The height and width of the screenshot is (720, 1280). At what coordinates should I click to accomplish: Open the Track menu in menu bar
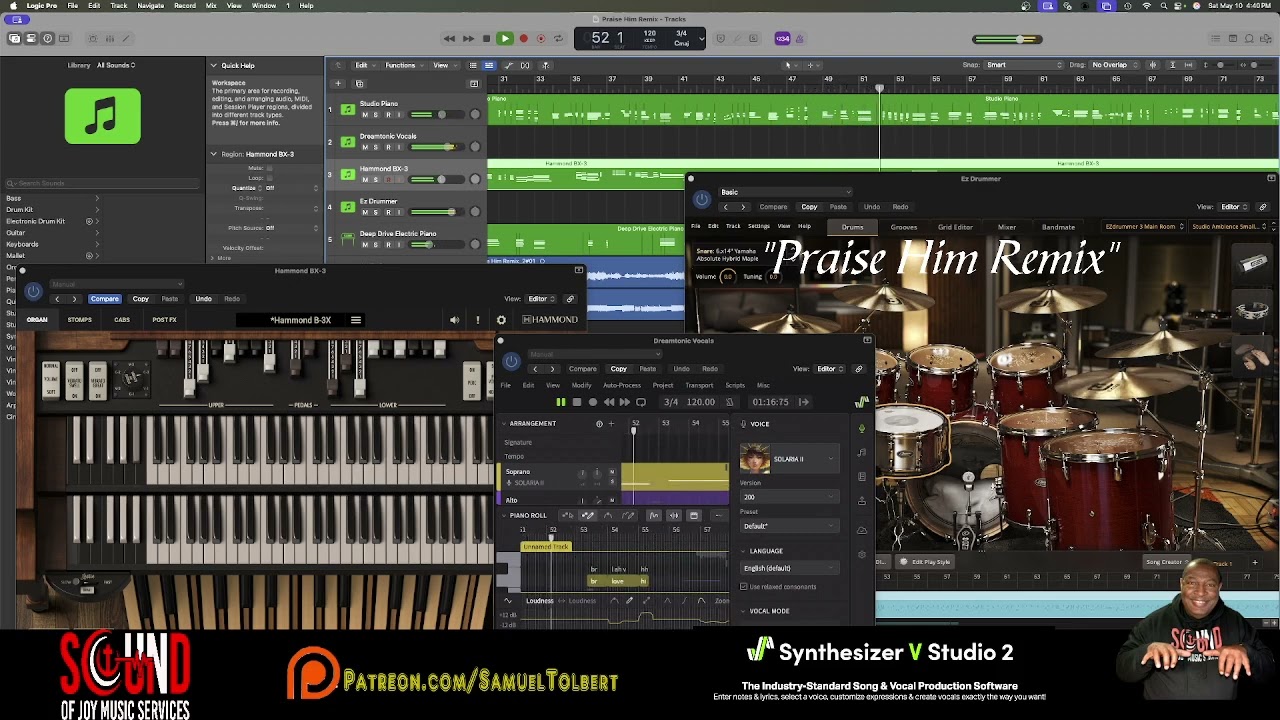click(119, 6)
